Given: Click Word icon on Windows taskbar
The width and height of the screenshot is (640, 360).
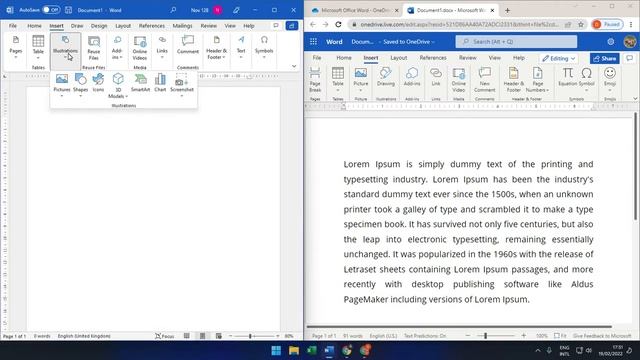Looking at the screenshot, I should tap(329, 350).
